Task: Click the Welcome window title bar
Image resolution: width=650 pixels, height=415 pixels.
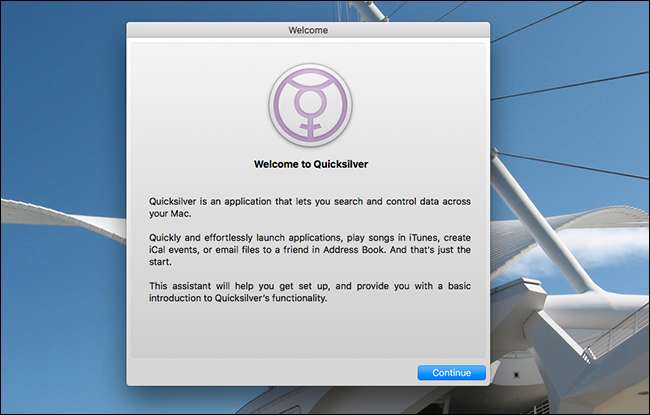Action: (308, 30)
